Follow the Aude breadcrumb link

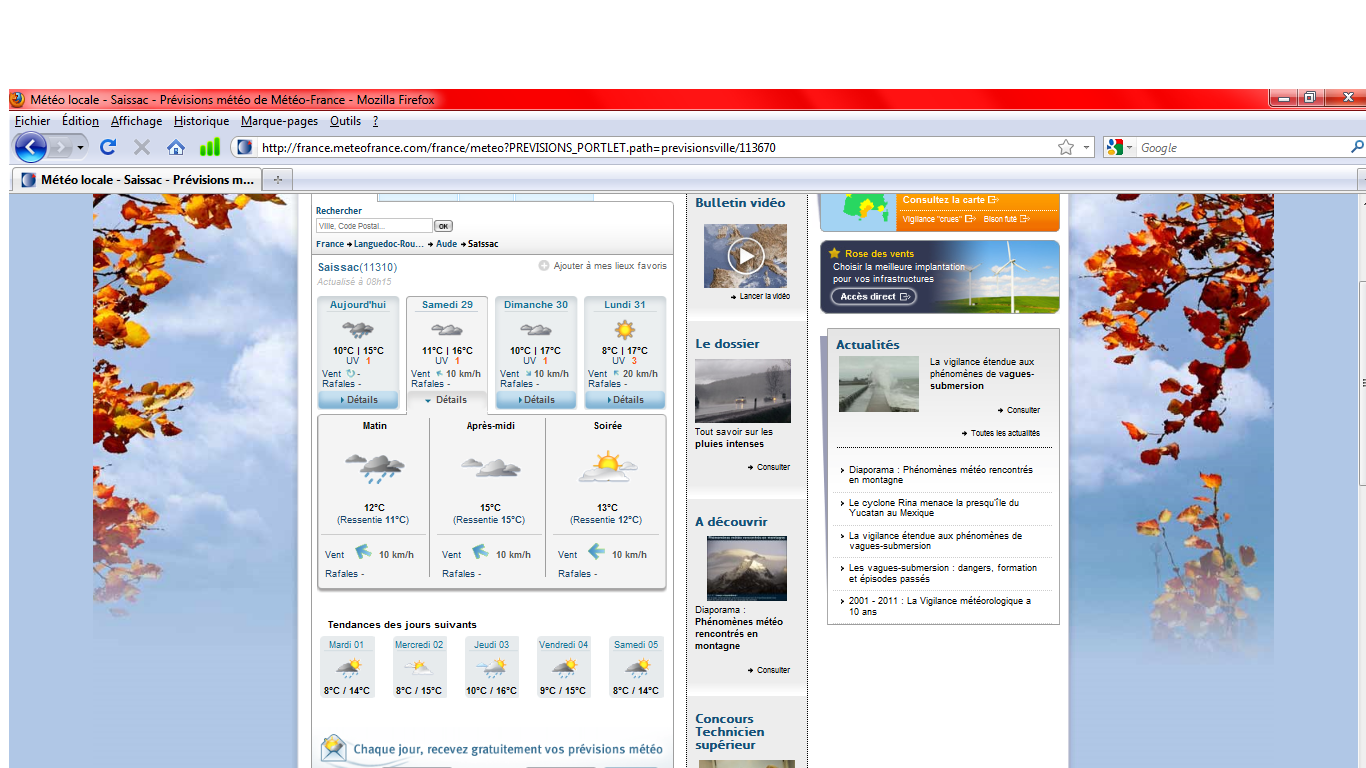[446, 244]
